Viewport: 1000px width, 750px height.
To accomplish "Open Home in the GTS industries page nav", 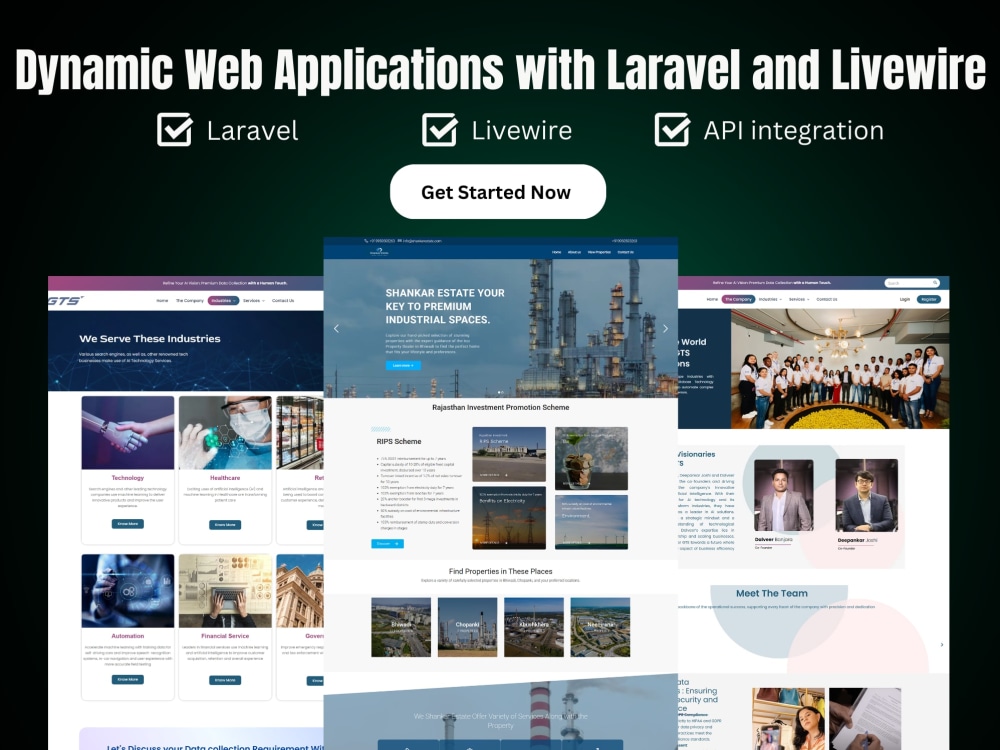I will [x=163, y=300].
